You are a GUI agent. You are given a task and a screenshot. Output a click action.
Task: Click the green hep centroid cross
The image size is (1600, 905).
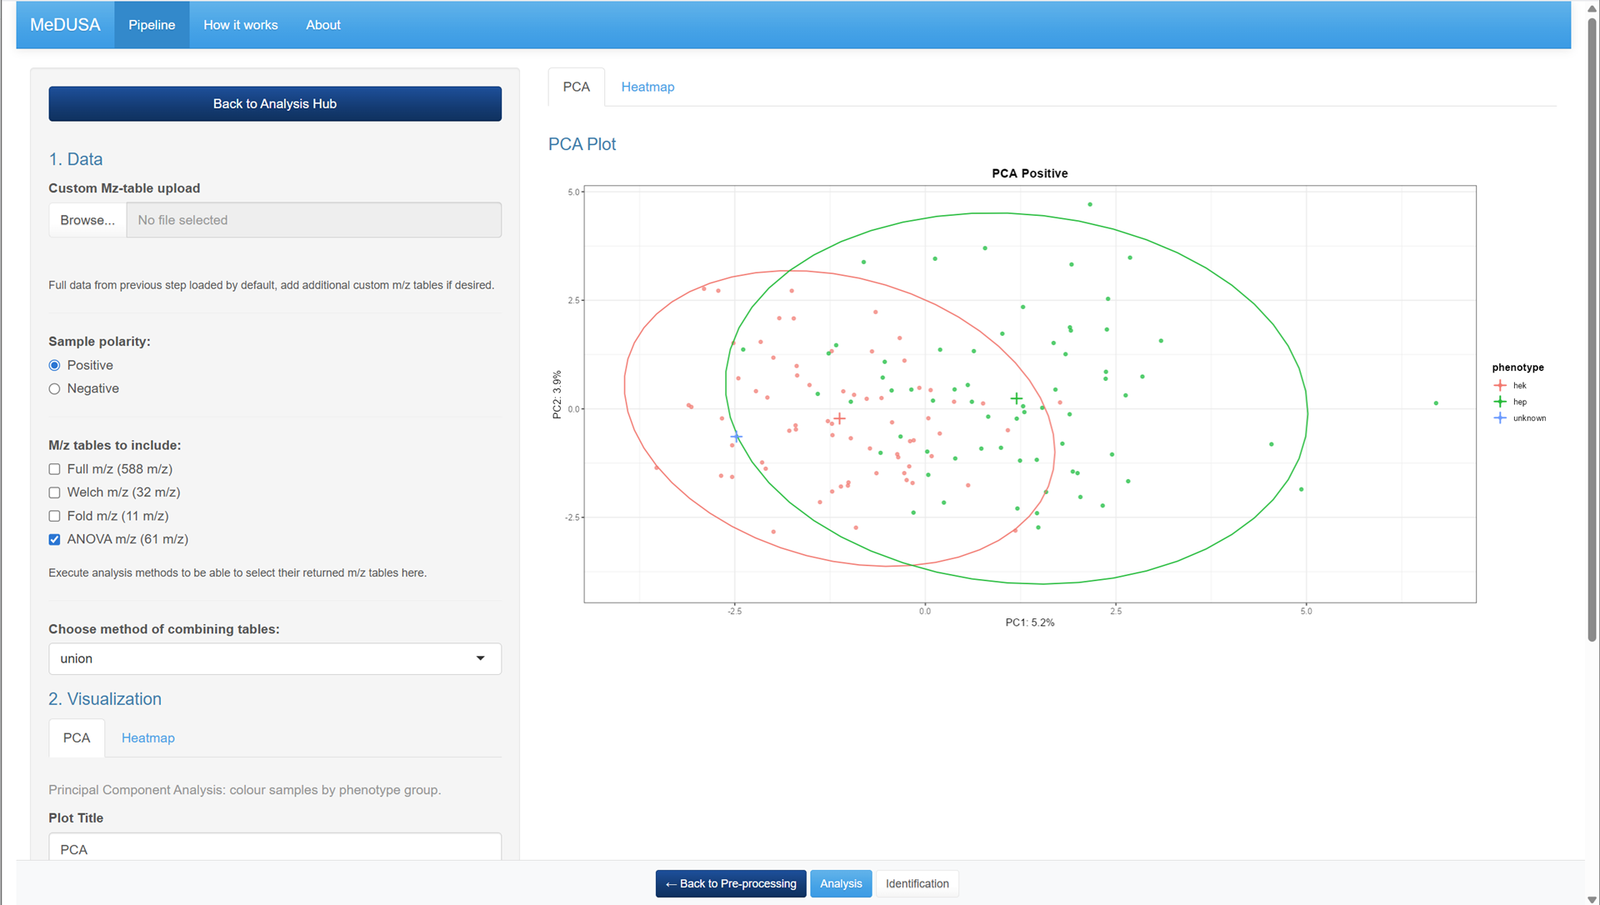pyautogui.click(x=1016, y=399)
